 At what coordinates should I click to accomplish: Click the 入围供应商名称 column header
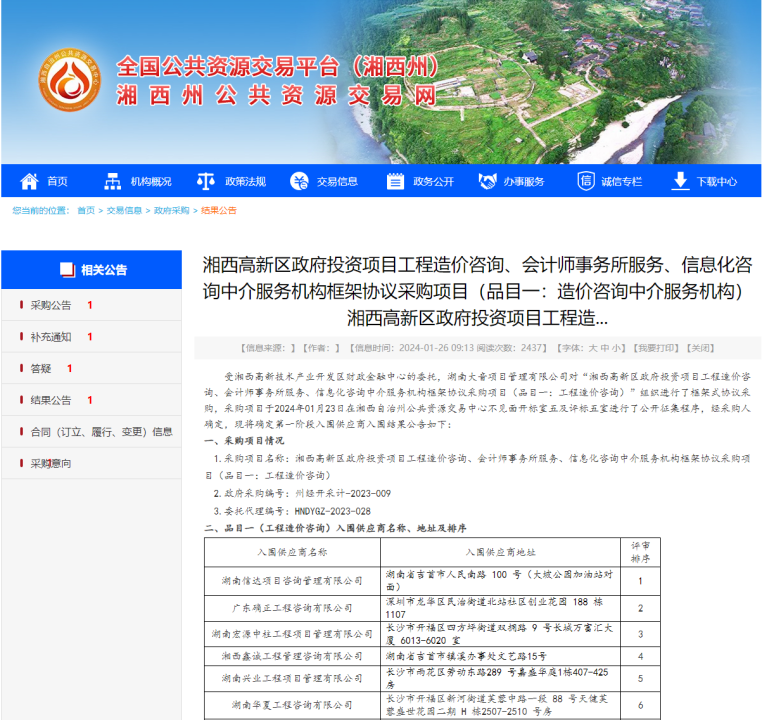(x=292, y=552)
